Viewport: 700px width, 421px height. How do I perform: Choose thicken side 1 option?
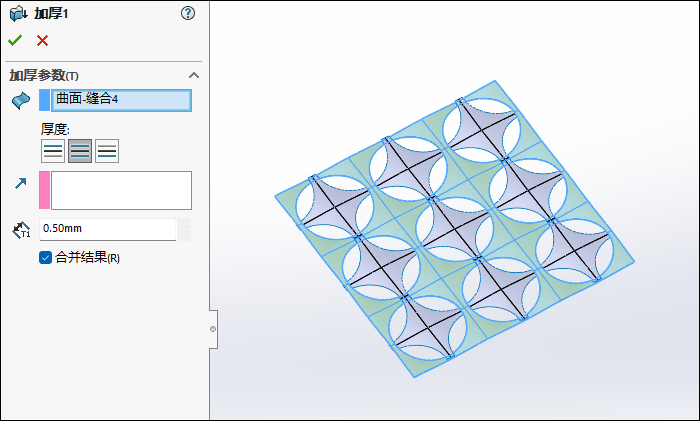(x=53, y=151)
